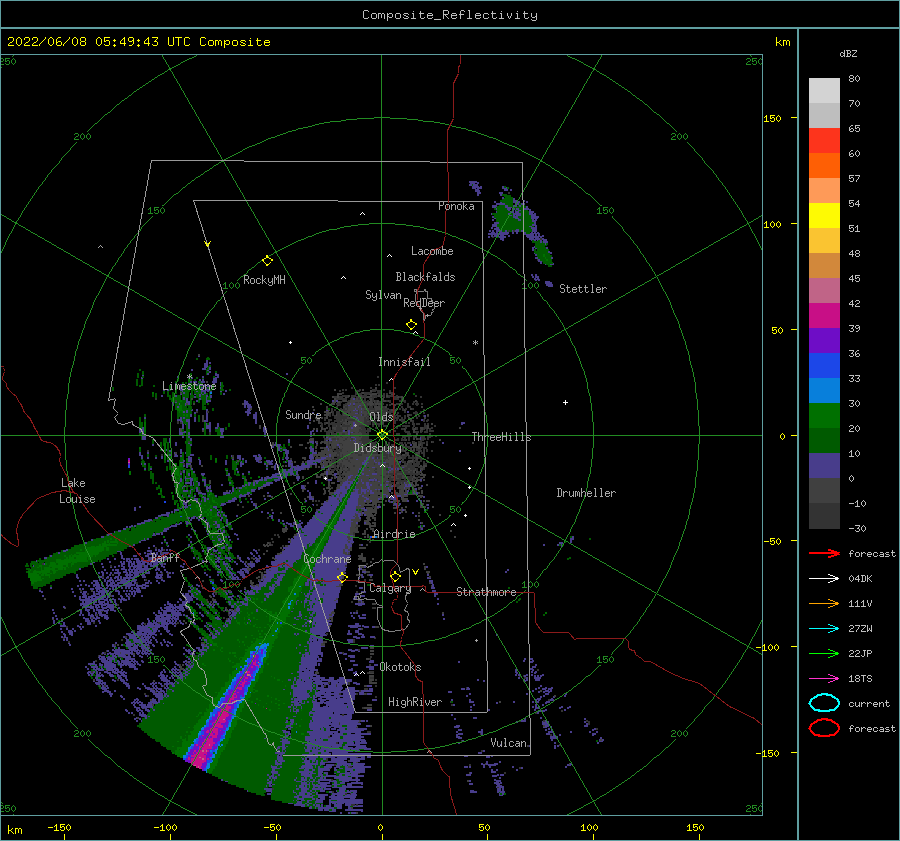Click the yellow diamond marker below RedDeer
The image size is (900, 841).
[x=412, y=325]
